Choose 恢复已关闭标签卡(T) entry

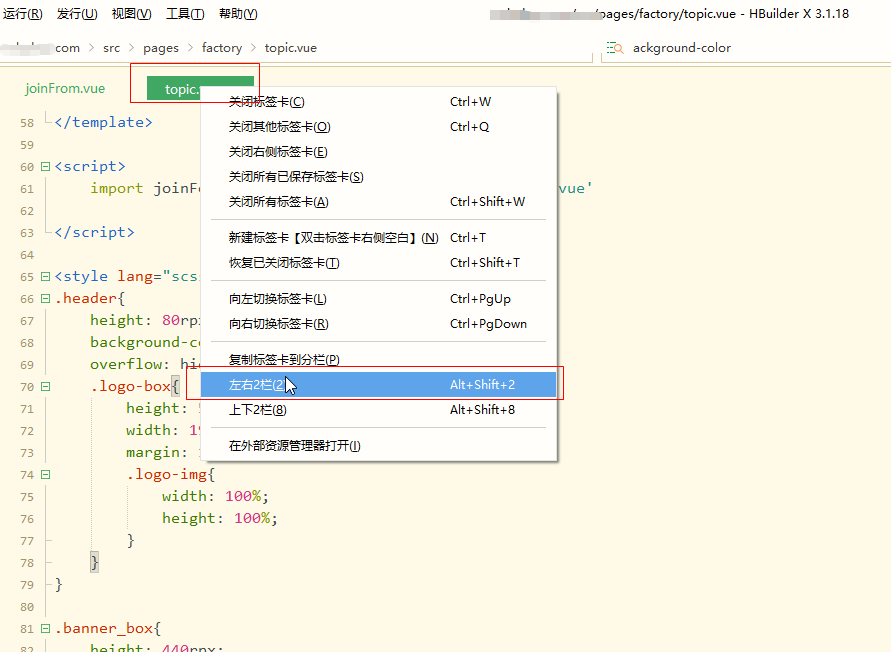point(378,263)
